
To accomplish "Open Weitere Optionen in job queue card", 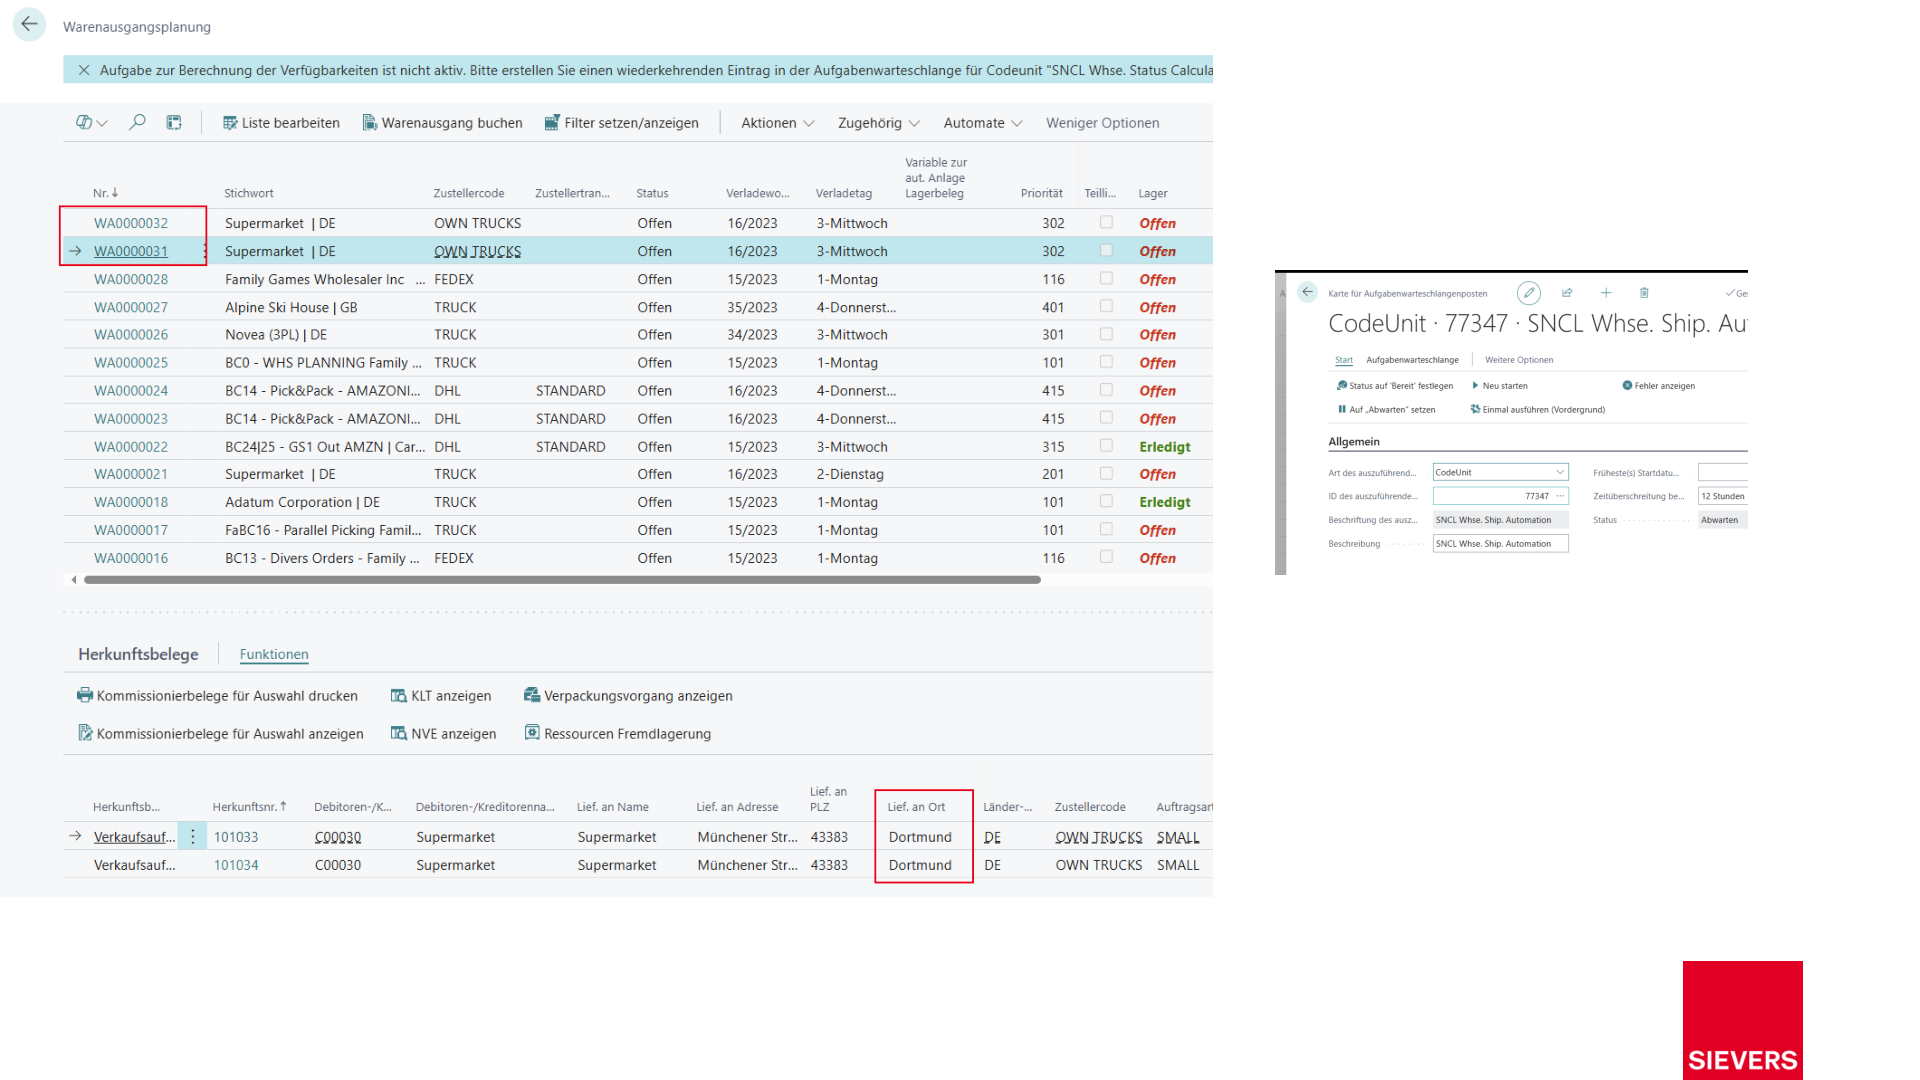I will [x=1519, y=360].
